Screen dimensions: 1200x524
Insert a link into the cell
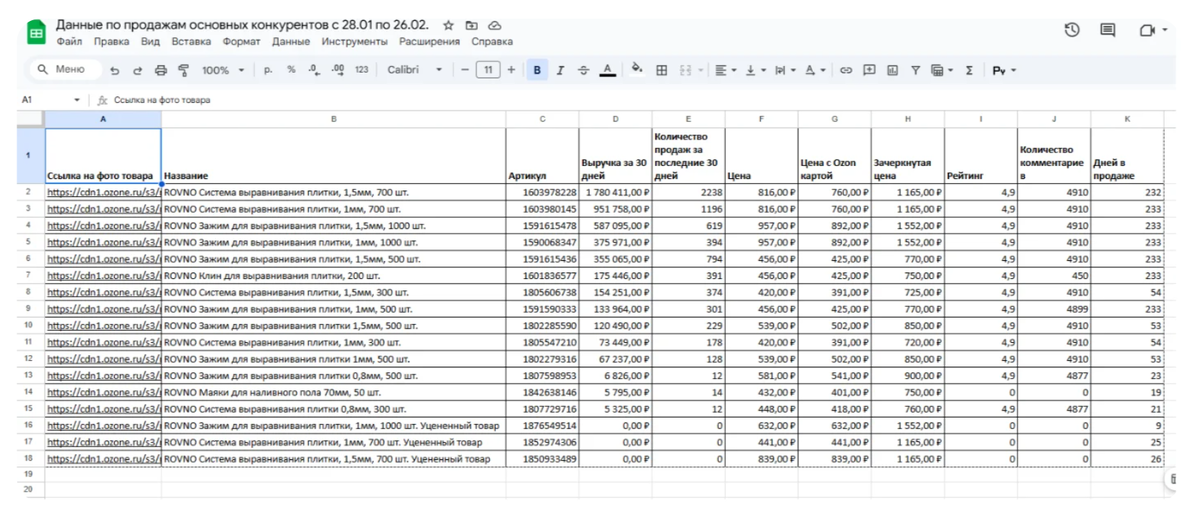click(x=846, y=70)
